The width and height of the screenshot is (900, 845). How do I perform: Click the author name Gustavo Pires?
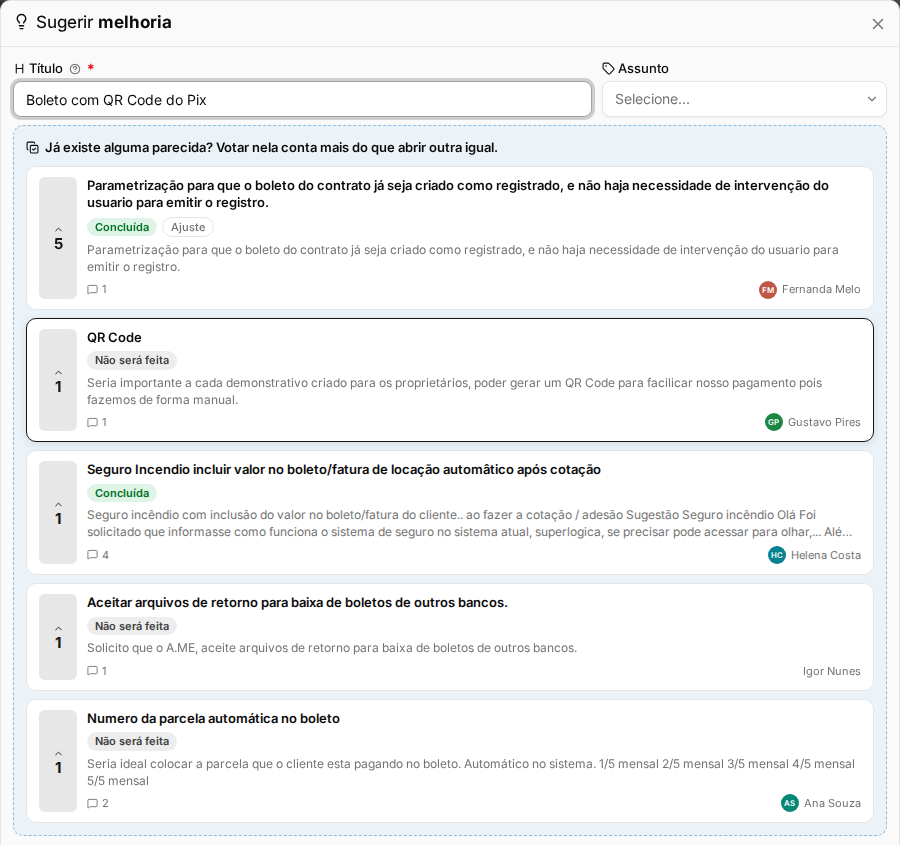[824, 422]
